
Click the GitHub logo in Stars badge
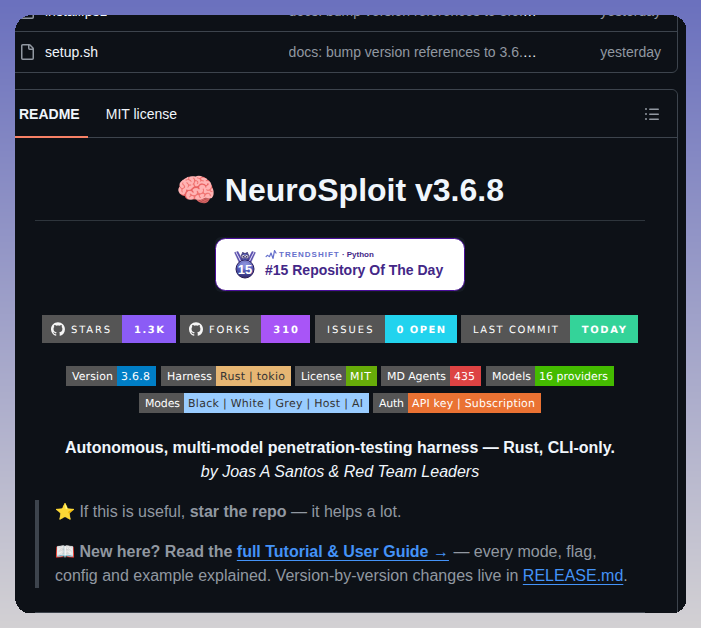pos(58,329)
